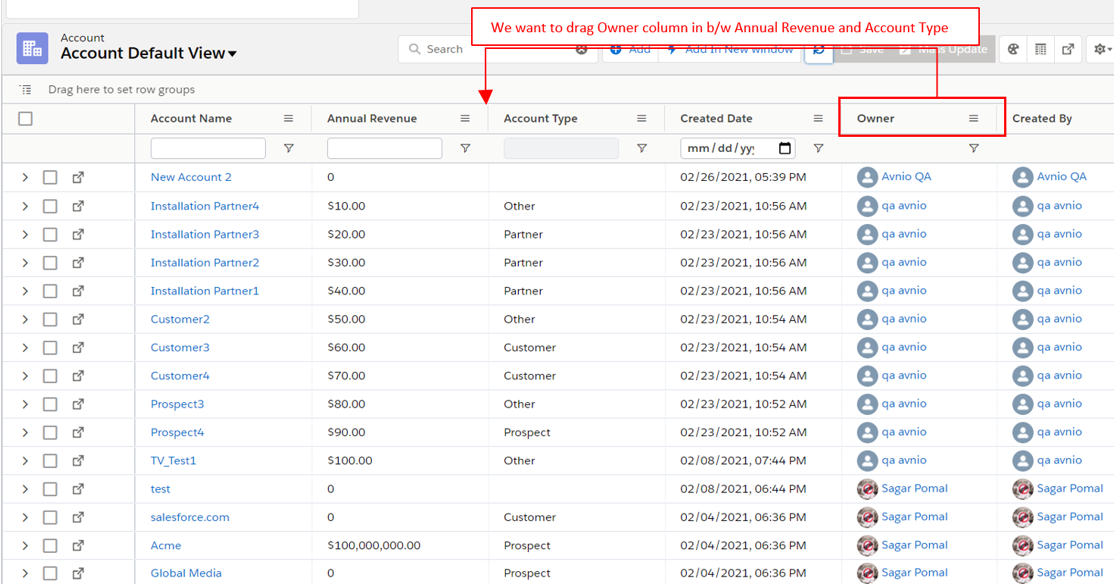Expand the New Account 2 row
1114x586 pixels.
click(x=25, y=177)
